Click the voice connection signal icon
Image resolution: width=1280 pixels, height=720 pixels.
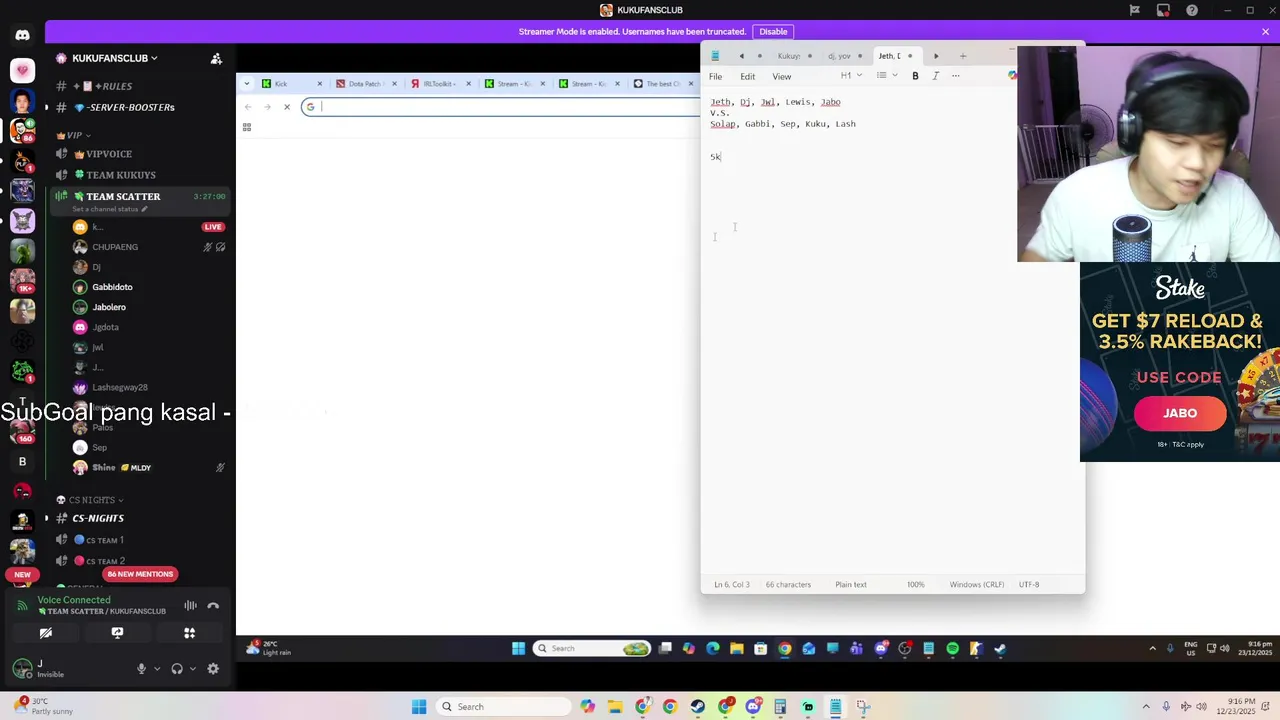tap(22, 605)
